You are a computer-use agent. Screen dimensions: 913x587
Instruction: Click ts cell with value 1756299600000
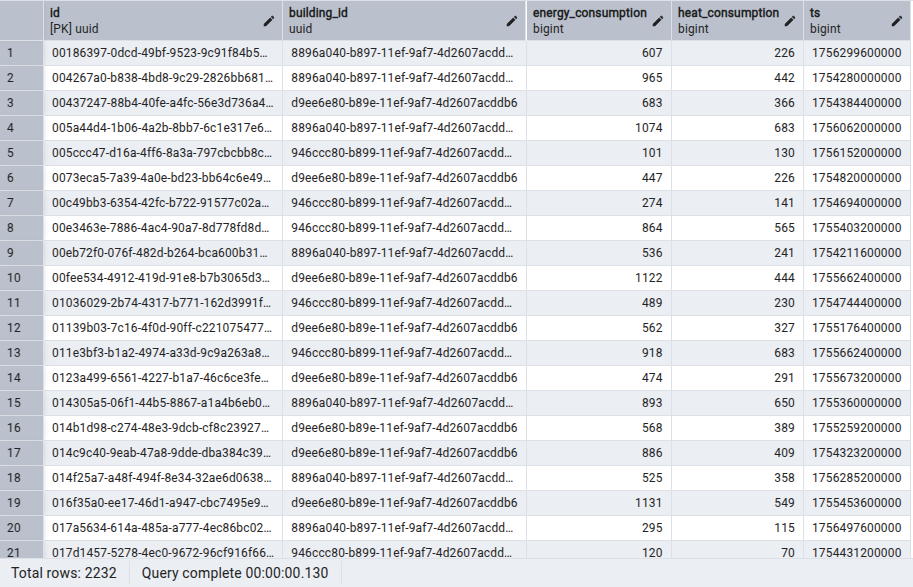point(855,53)
